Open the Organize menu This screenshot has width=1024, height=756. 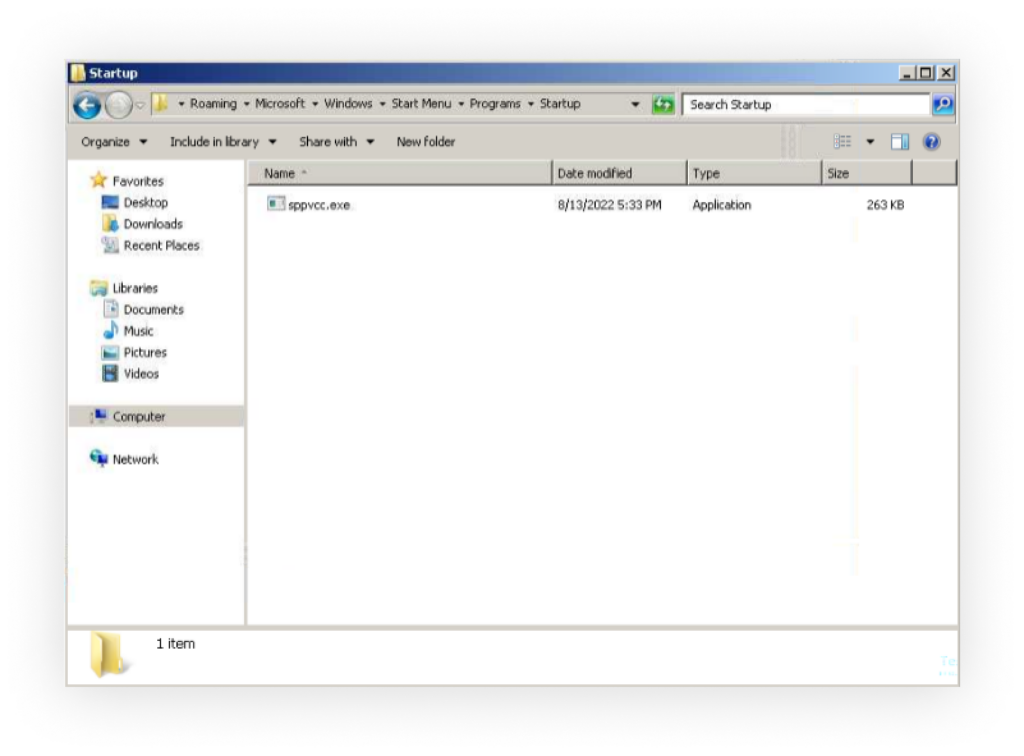pyautogui.click(x=114, y=142)
